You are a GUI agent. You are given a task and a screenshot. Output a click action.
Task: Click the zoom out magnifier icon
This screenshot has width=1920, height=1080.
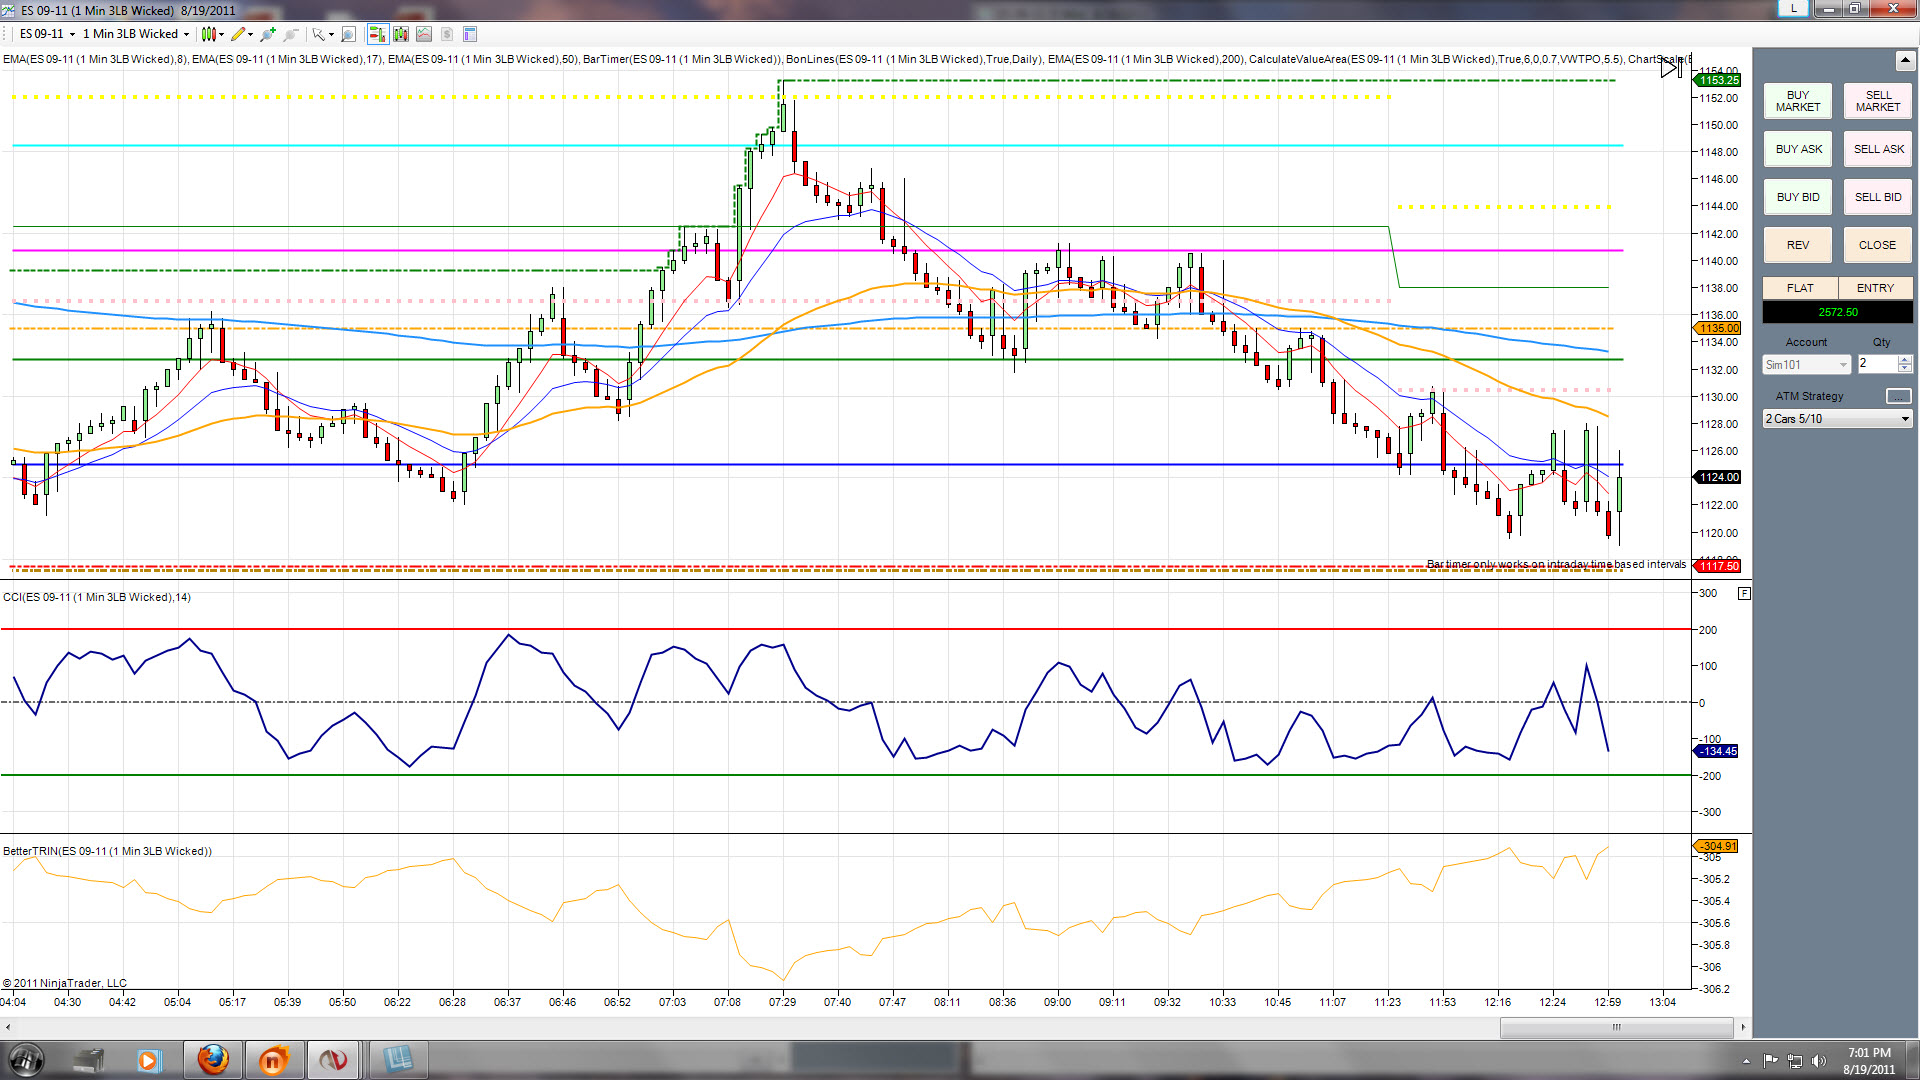tap(291, 34)
